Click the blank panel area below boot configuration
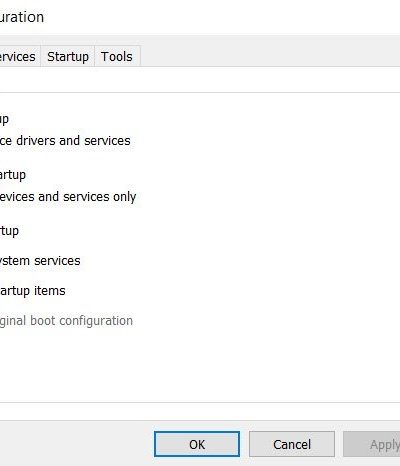This screenshot has width=400, height=466. [x=200, y=365]
